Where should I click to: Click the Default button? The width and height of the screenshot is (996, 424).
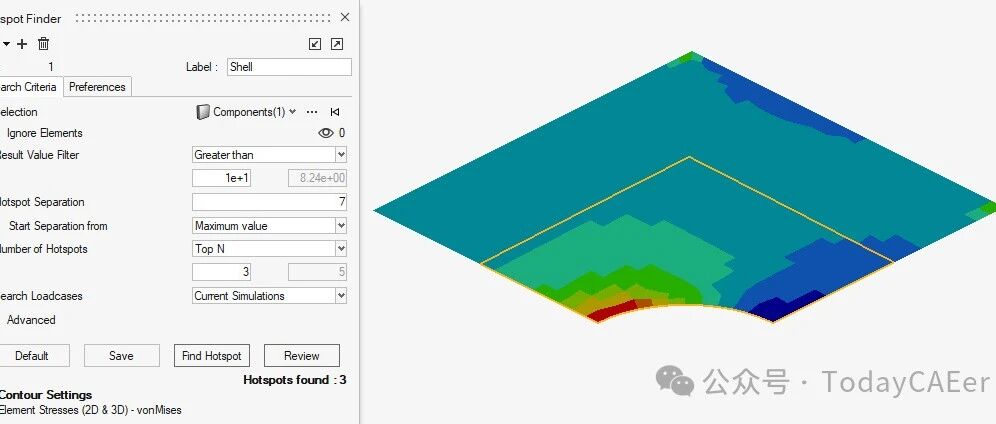point(32,355)
